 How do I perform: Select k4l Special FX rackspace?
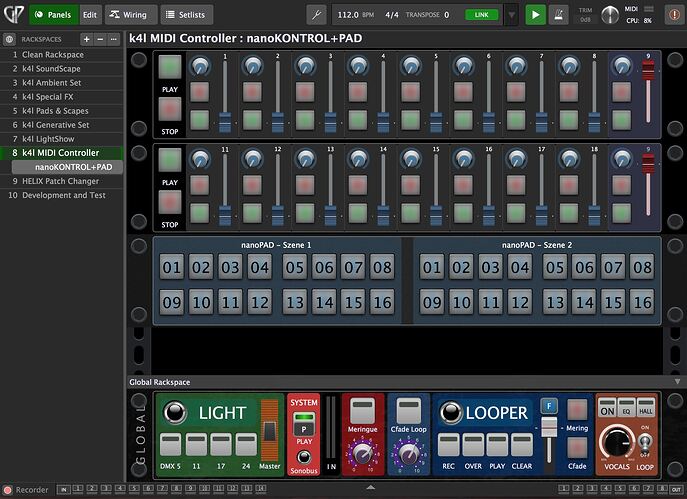point(62,97)
